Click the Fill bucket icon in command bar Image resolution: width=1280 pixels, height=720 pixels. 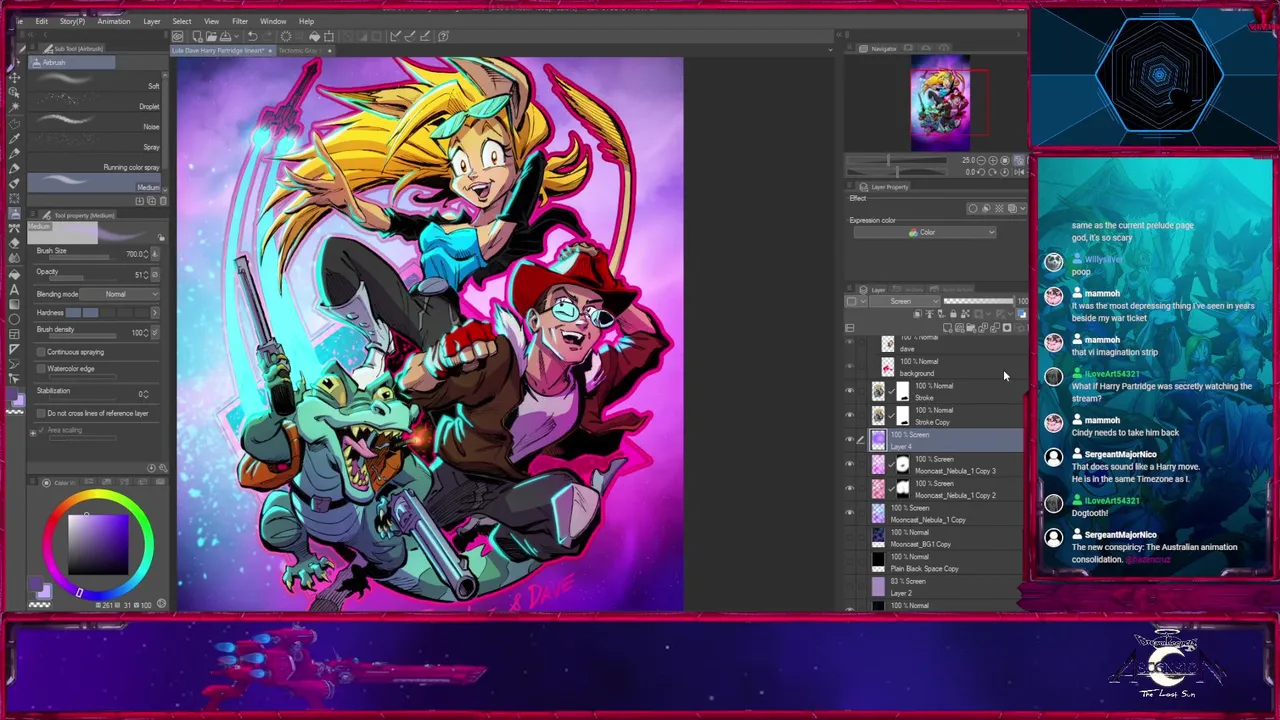[314, 37]
